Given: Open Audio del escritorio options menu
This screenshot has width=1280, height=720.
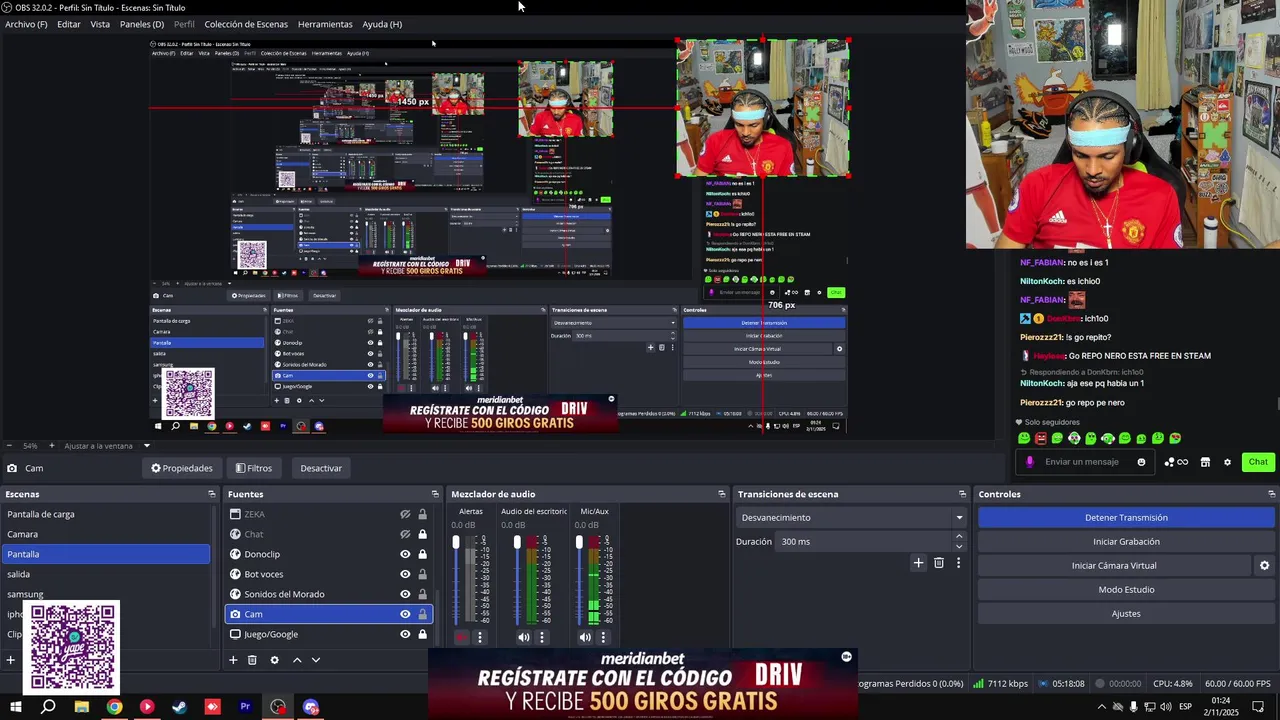Looking at the screenshot, I should click(x=542, y=637).
